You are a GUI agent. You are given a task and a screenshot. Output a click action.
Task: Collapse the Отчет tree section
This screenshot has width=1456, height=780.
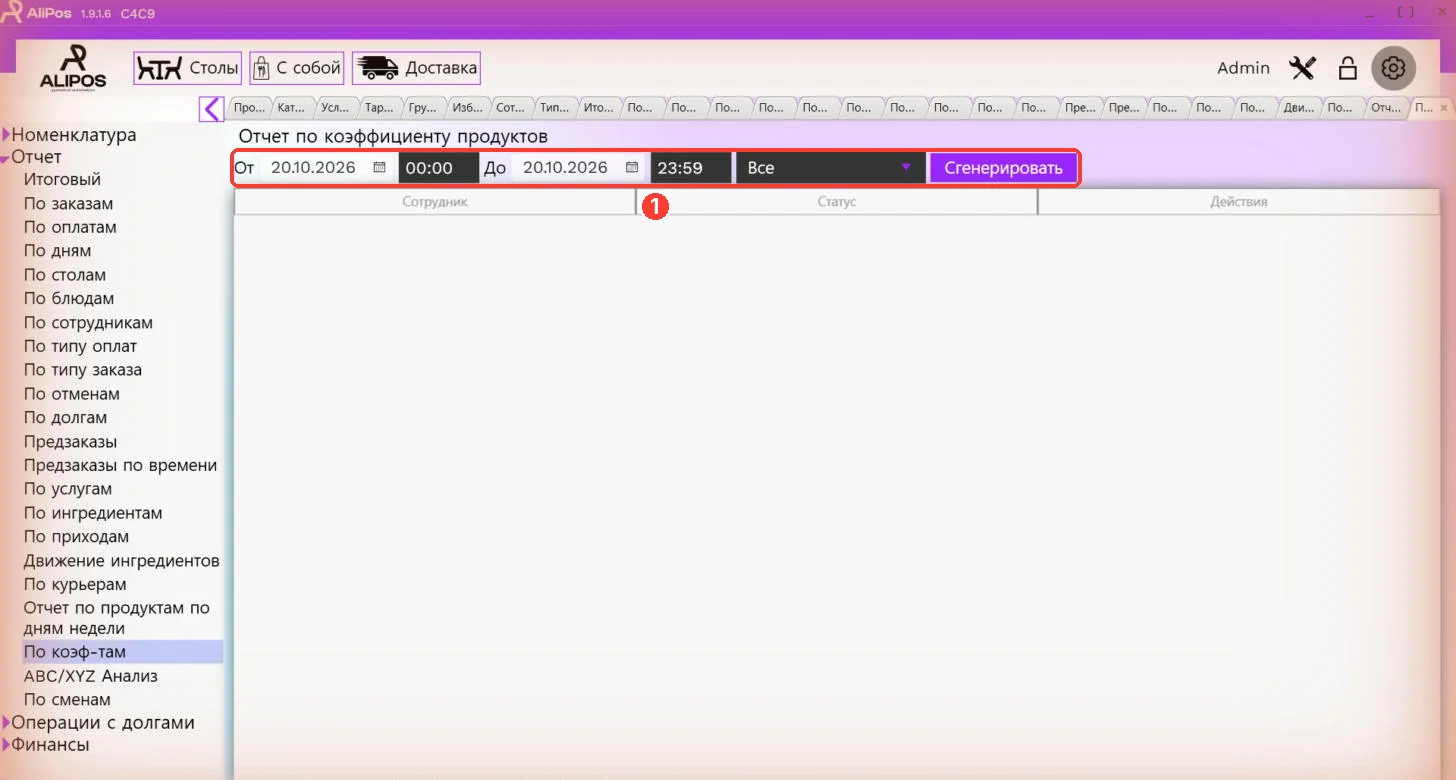click(6, 158)
